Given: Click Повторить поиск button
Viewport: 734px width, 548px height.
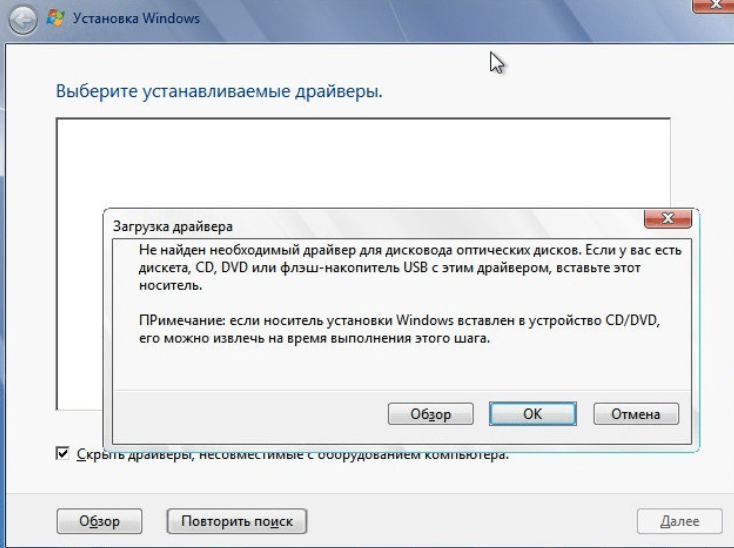Looking at the screenshot, I should point(237,521).
